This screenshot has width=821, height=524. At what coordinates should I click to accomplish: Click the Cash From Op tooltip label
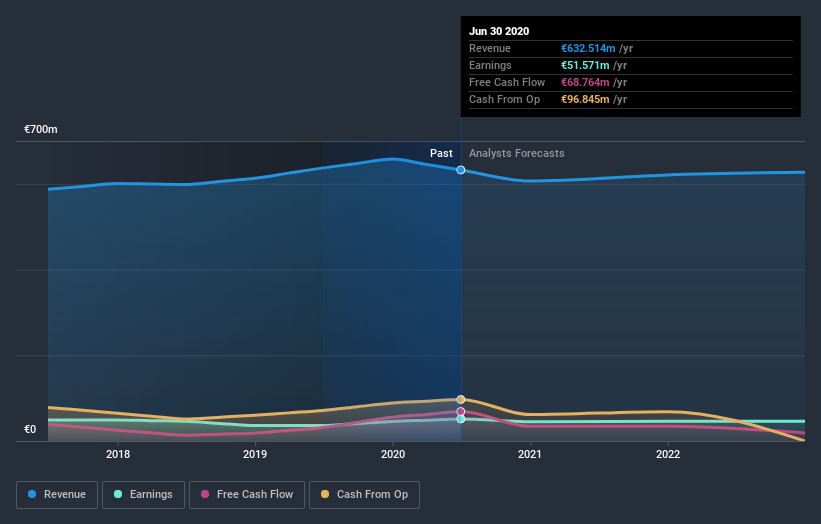[504, 99]
